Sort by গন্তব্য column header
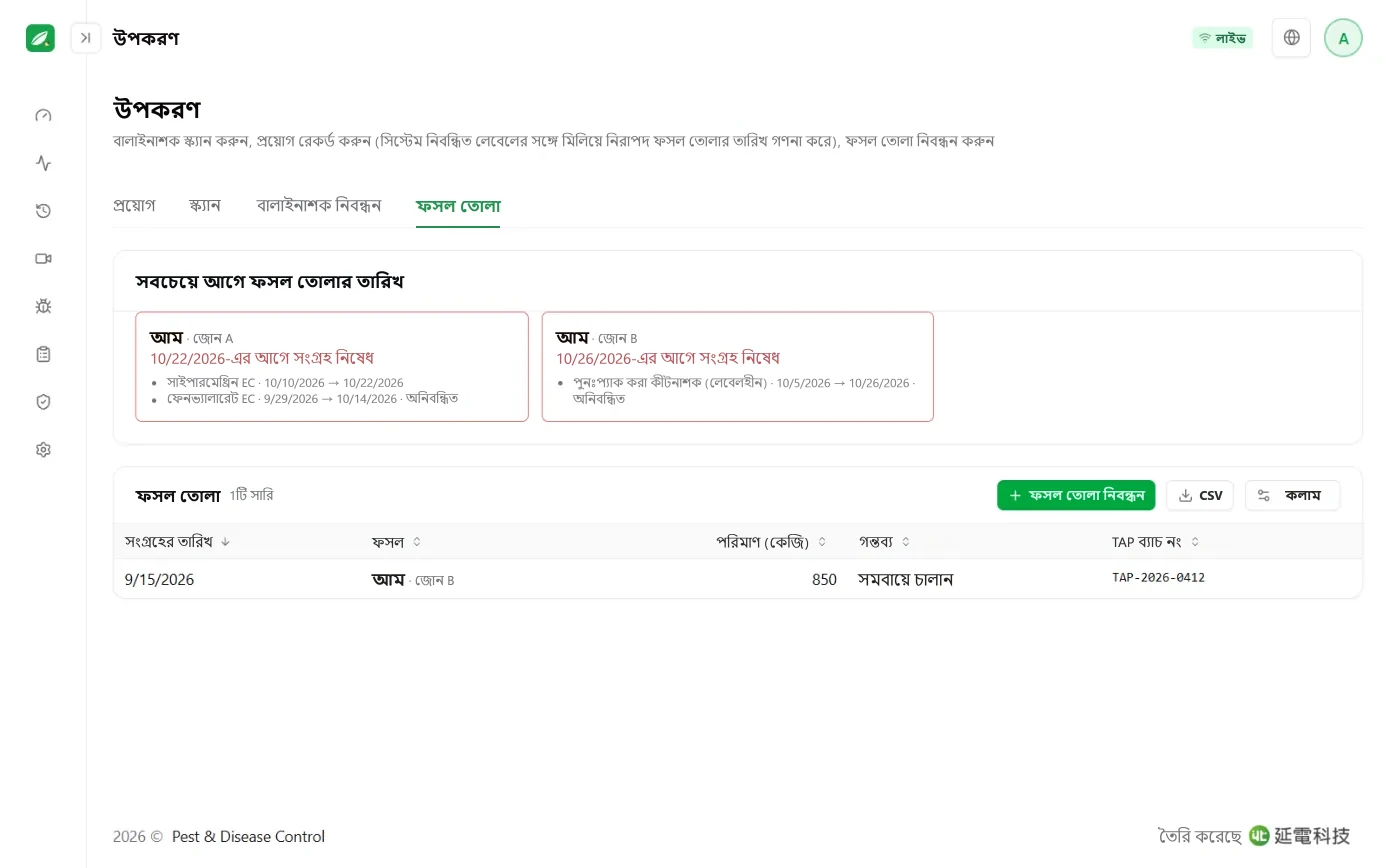 tap(885, 541)
